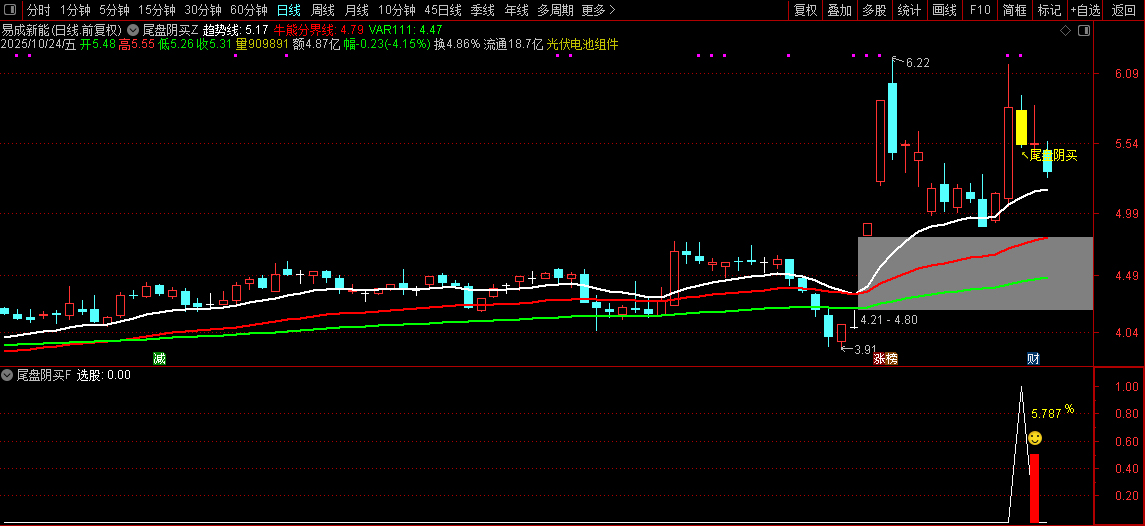Click the 趋势线: 5.17 indicator value
1145x526 pixels.
click(235, 31)
